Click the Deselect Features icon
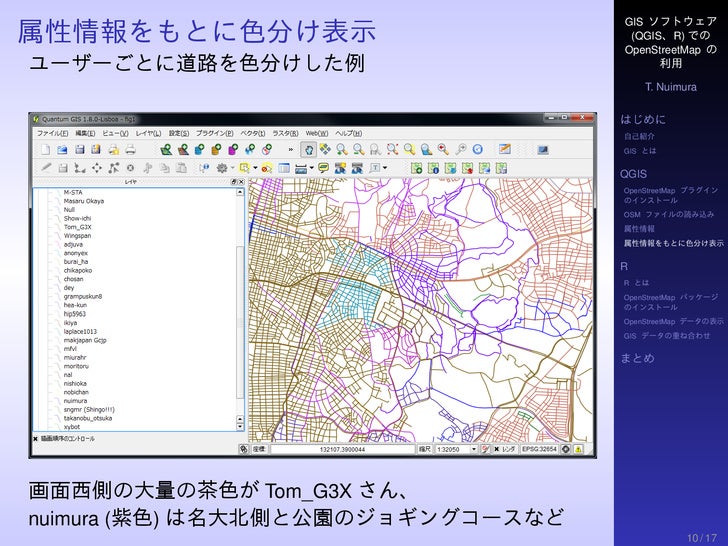 click(266, 168)
